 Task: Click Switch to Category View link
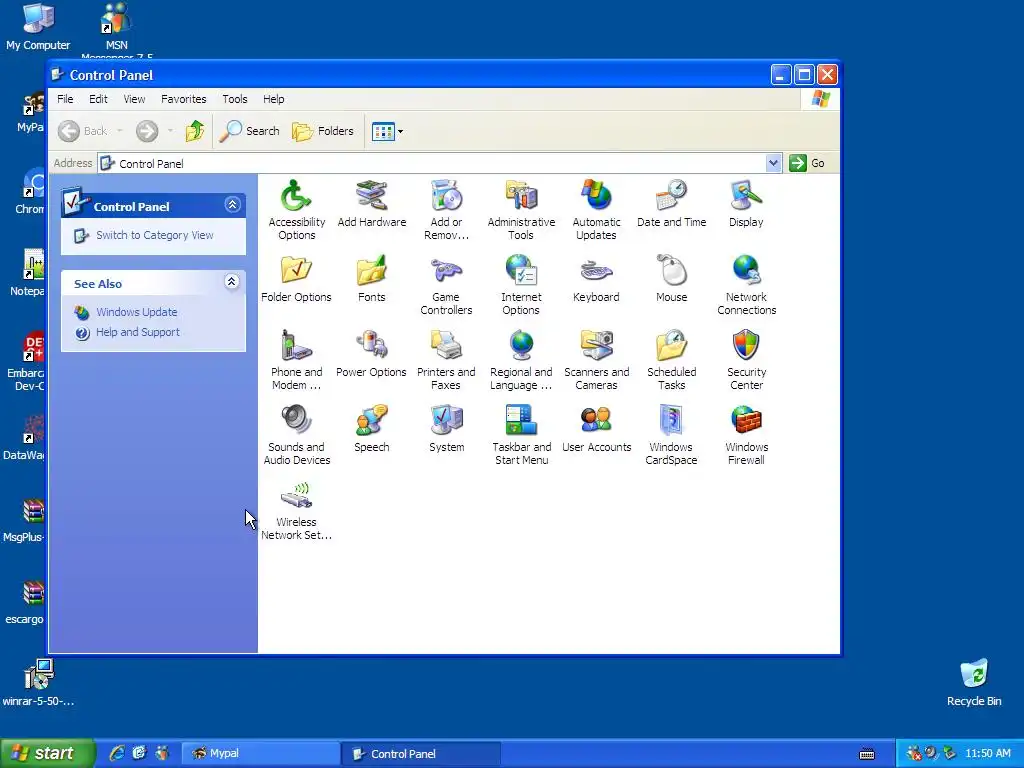tap(155, 235)
